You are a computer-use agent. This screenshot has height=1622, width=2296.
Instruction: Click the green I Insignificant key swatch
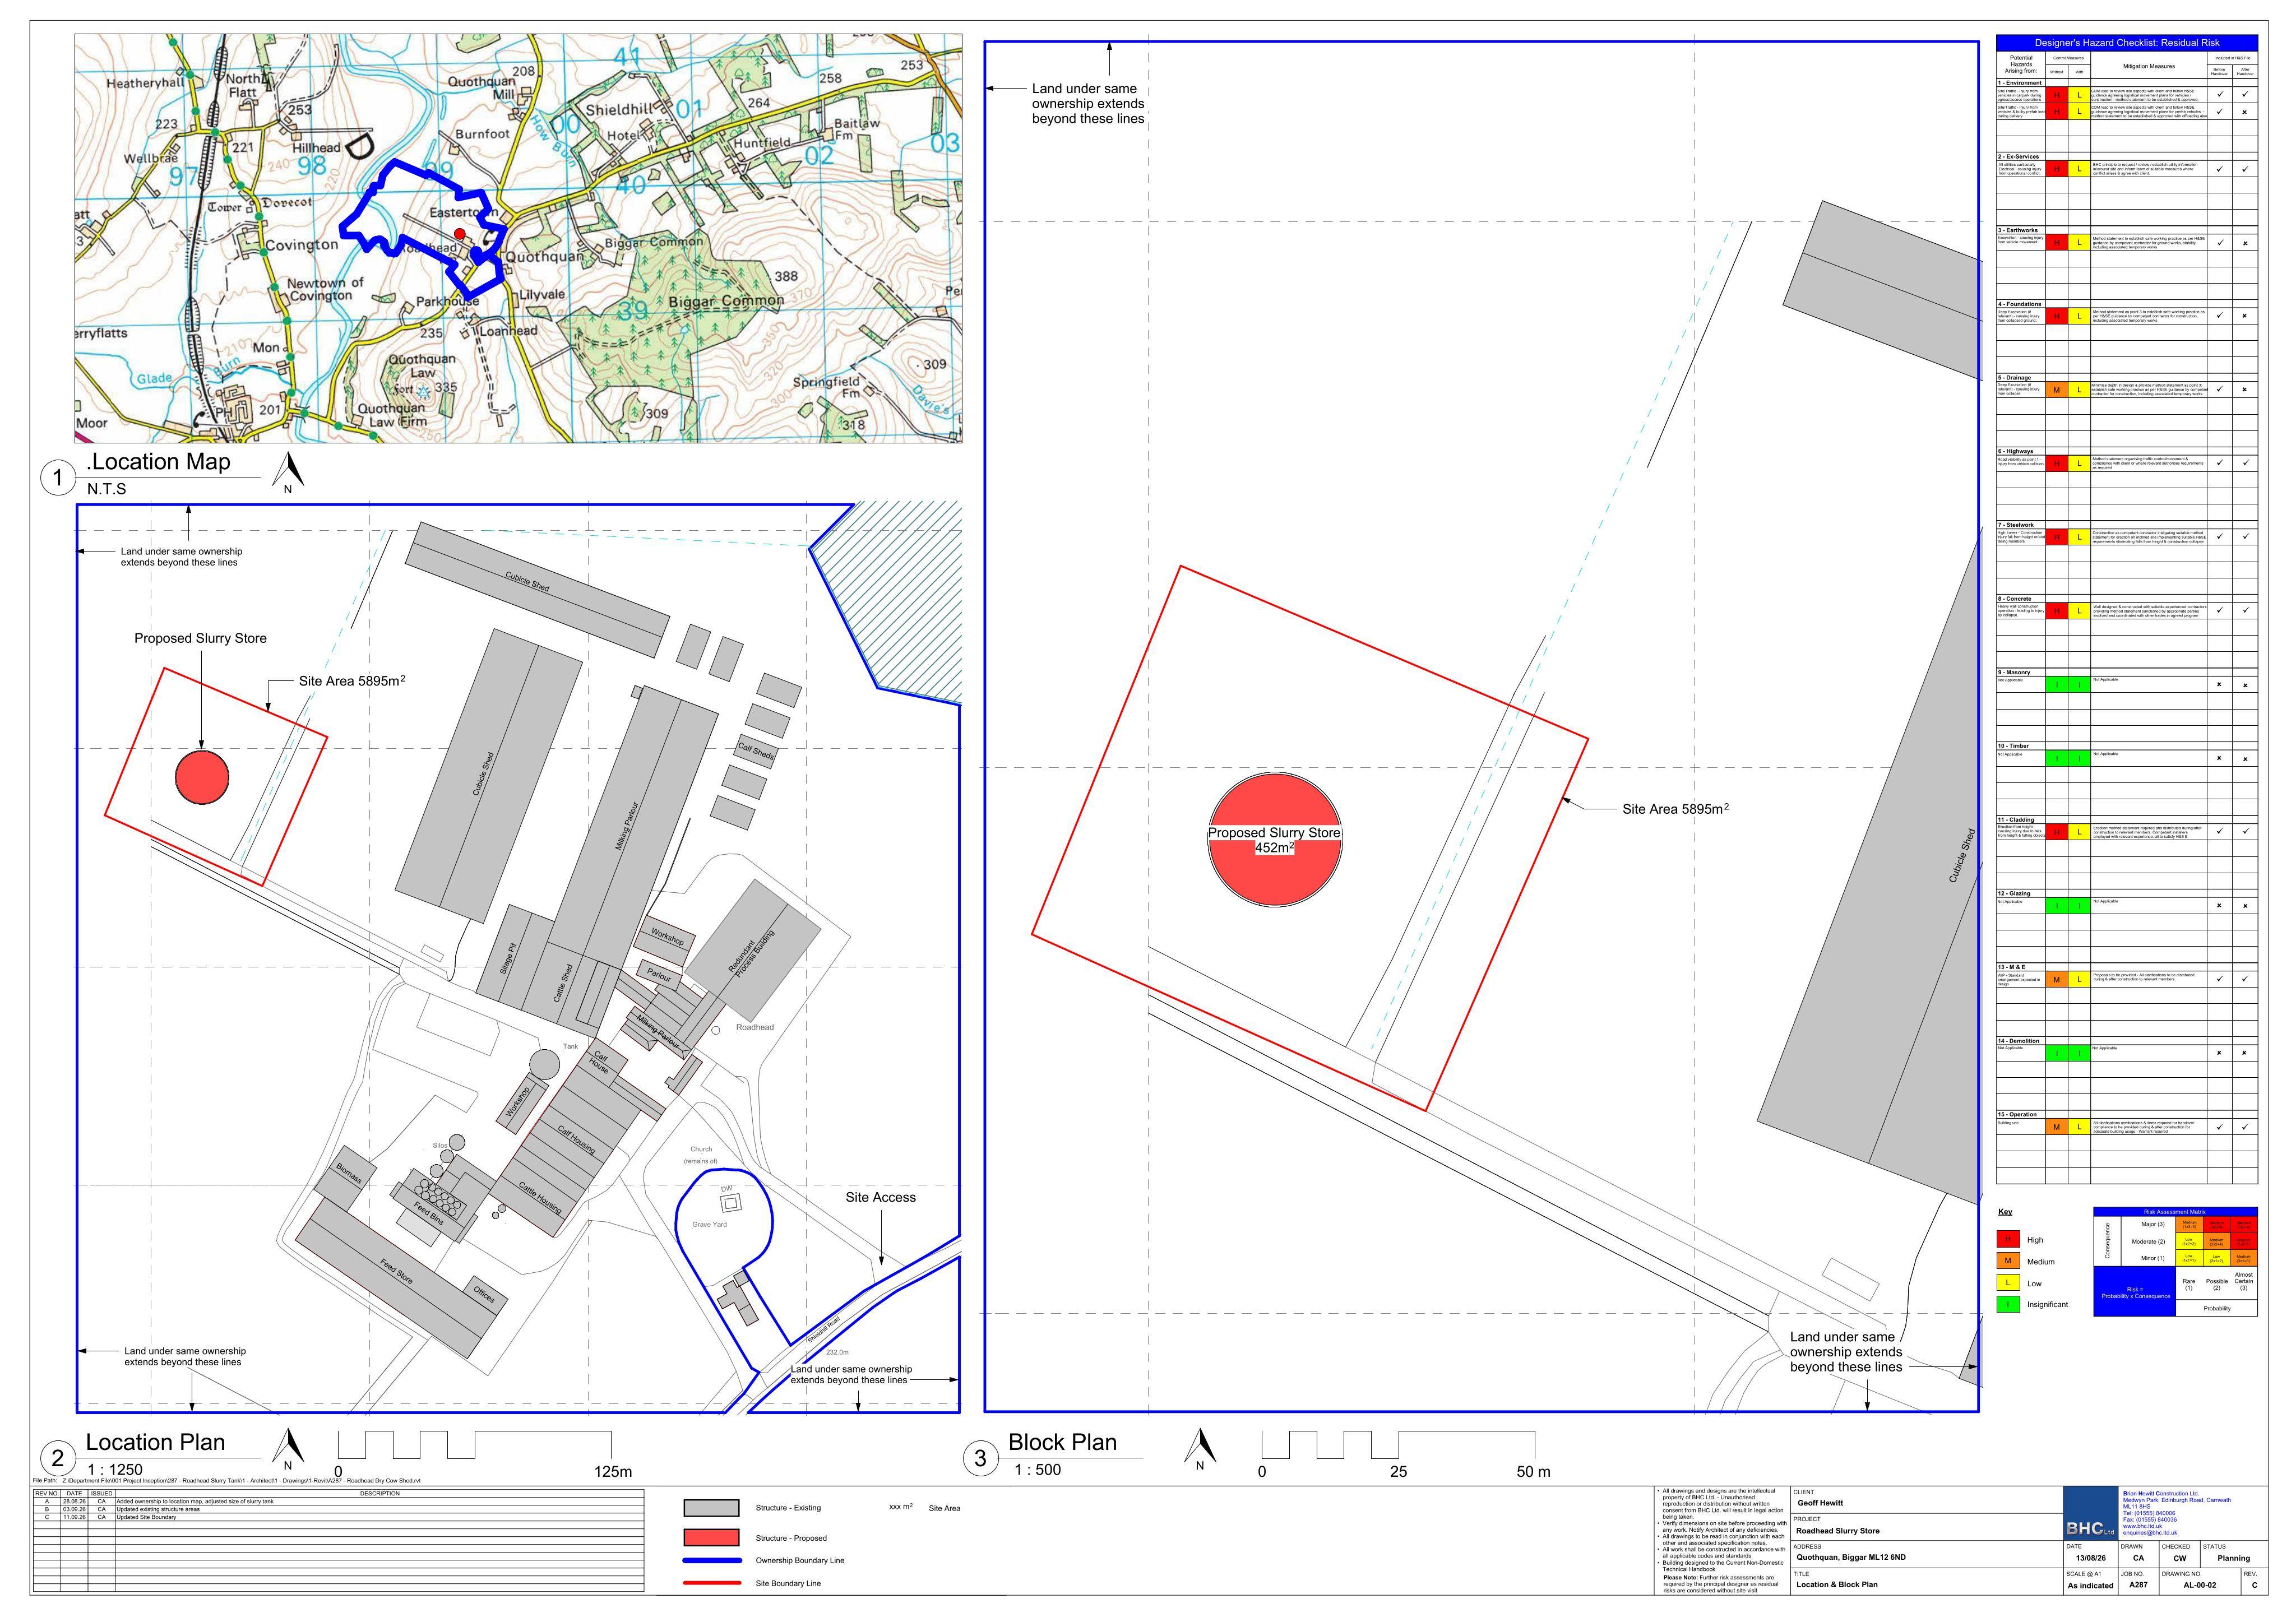[x=2007, y=1304]
